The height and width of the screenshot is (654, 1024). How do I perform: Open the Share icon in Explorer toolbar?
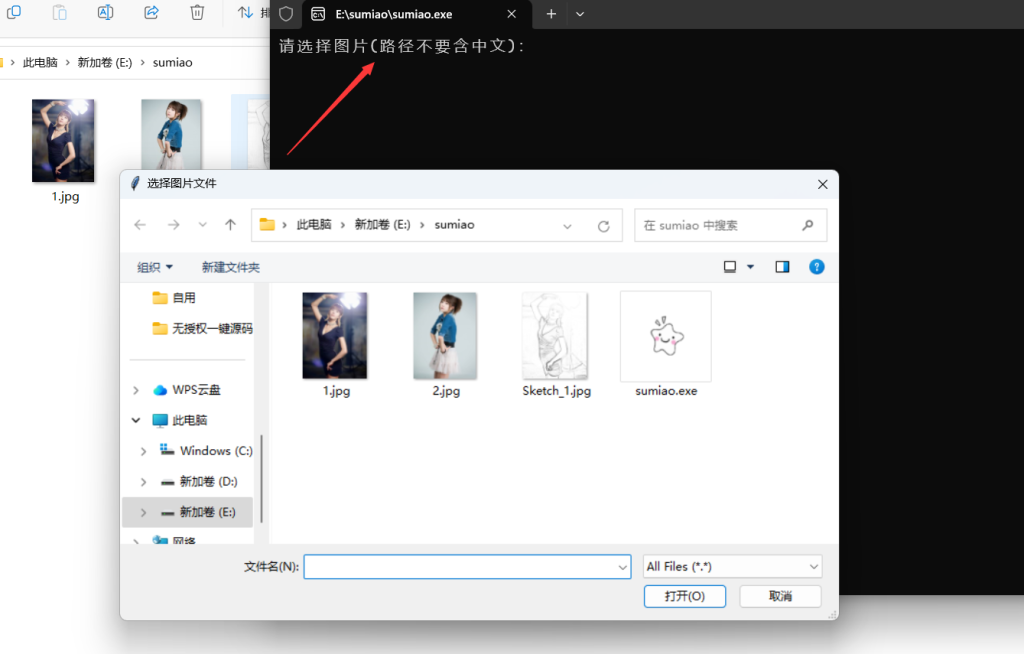[x=151, y=14]
